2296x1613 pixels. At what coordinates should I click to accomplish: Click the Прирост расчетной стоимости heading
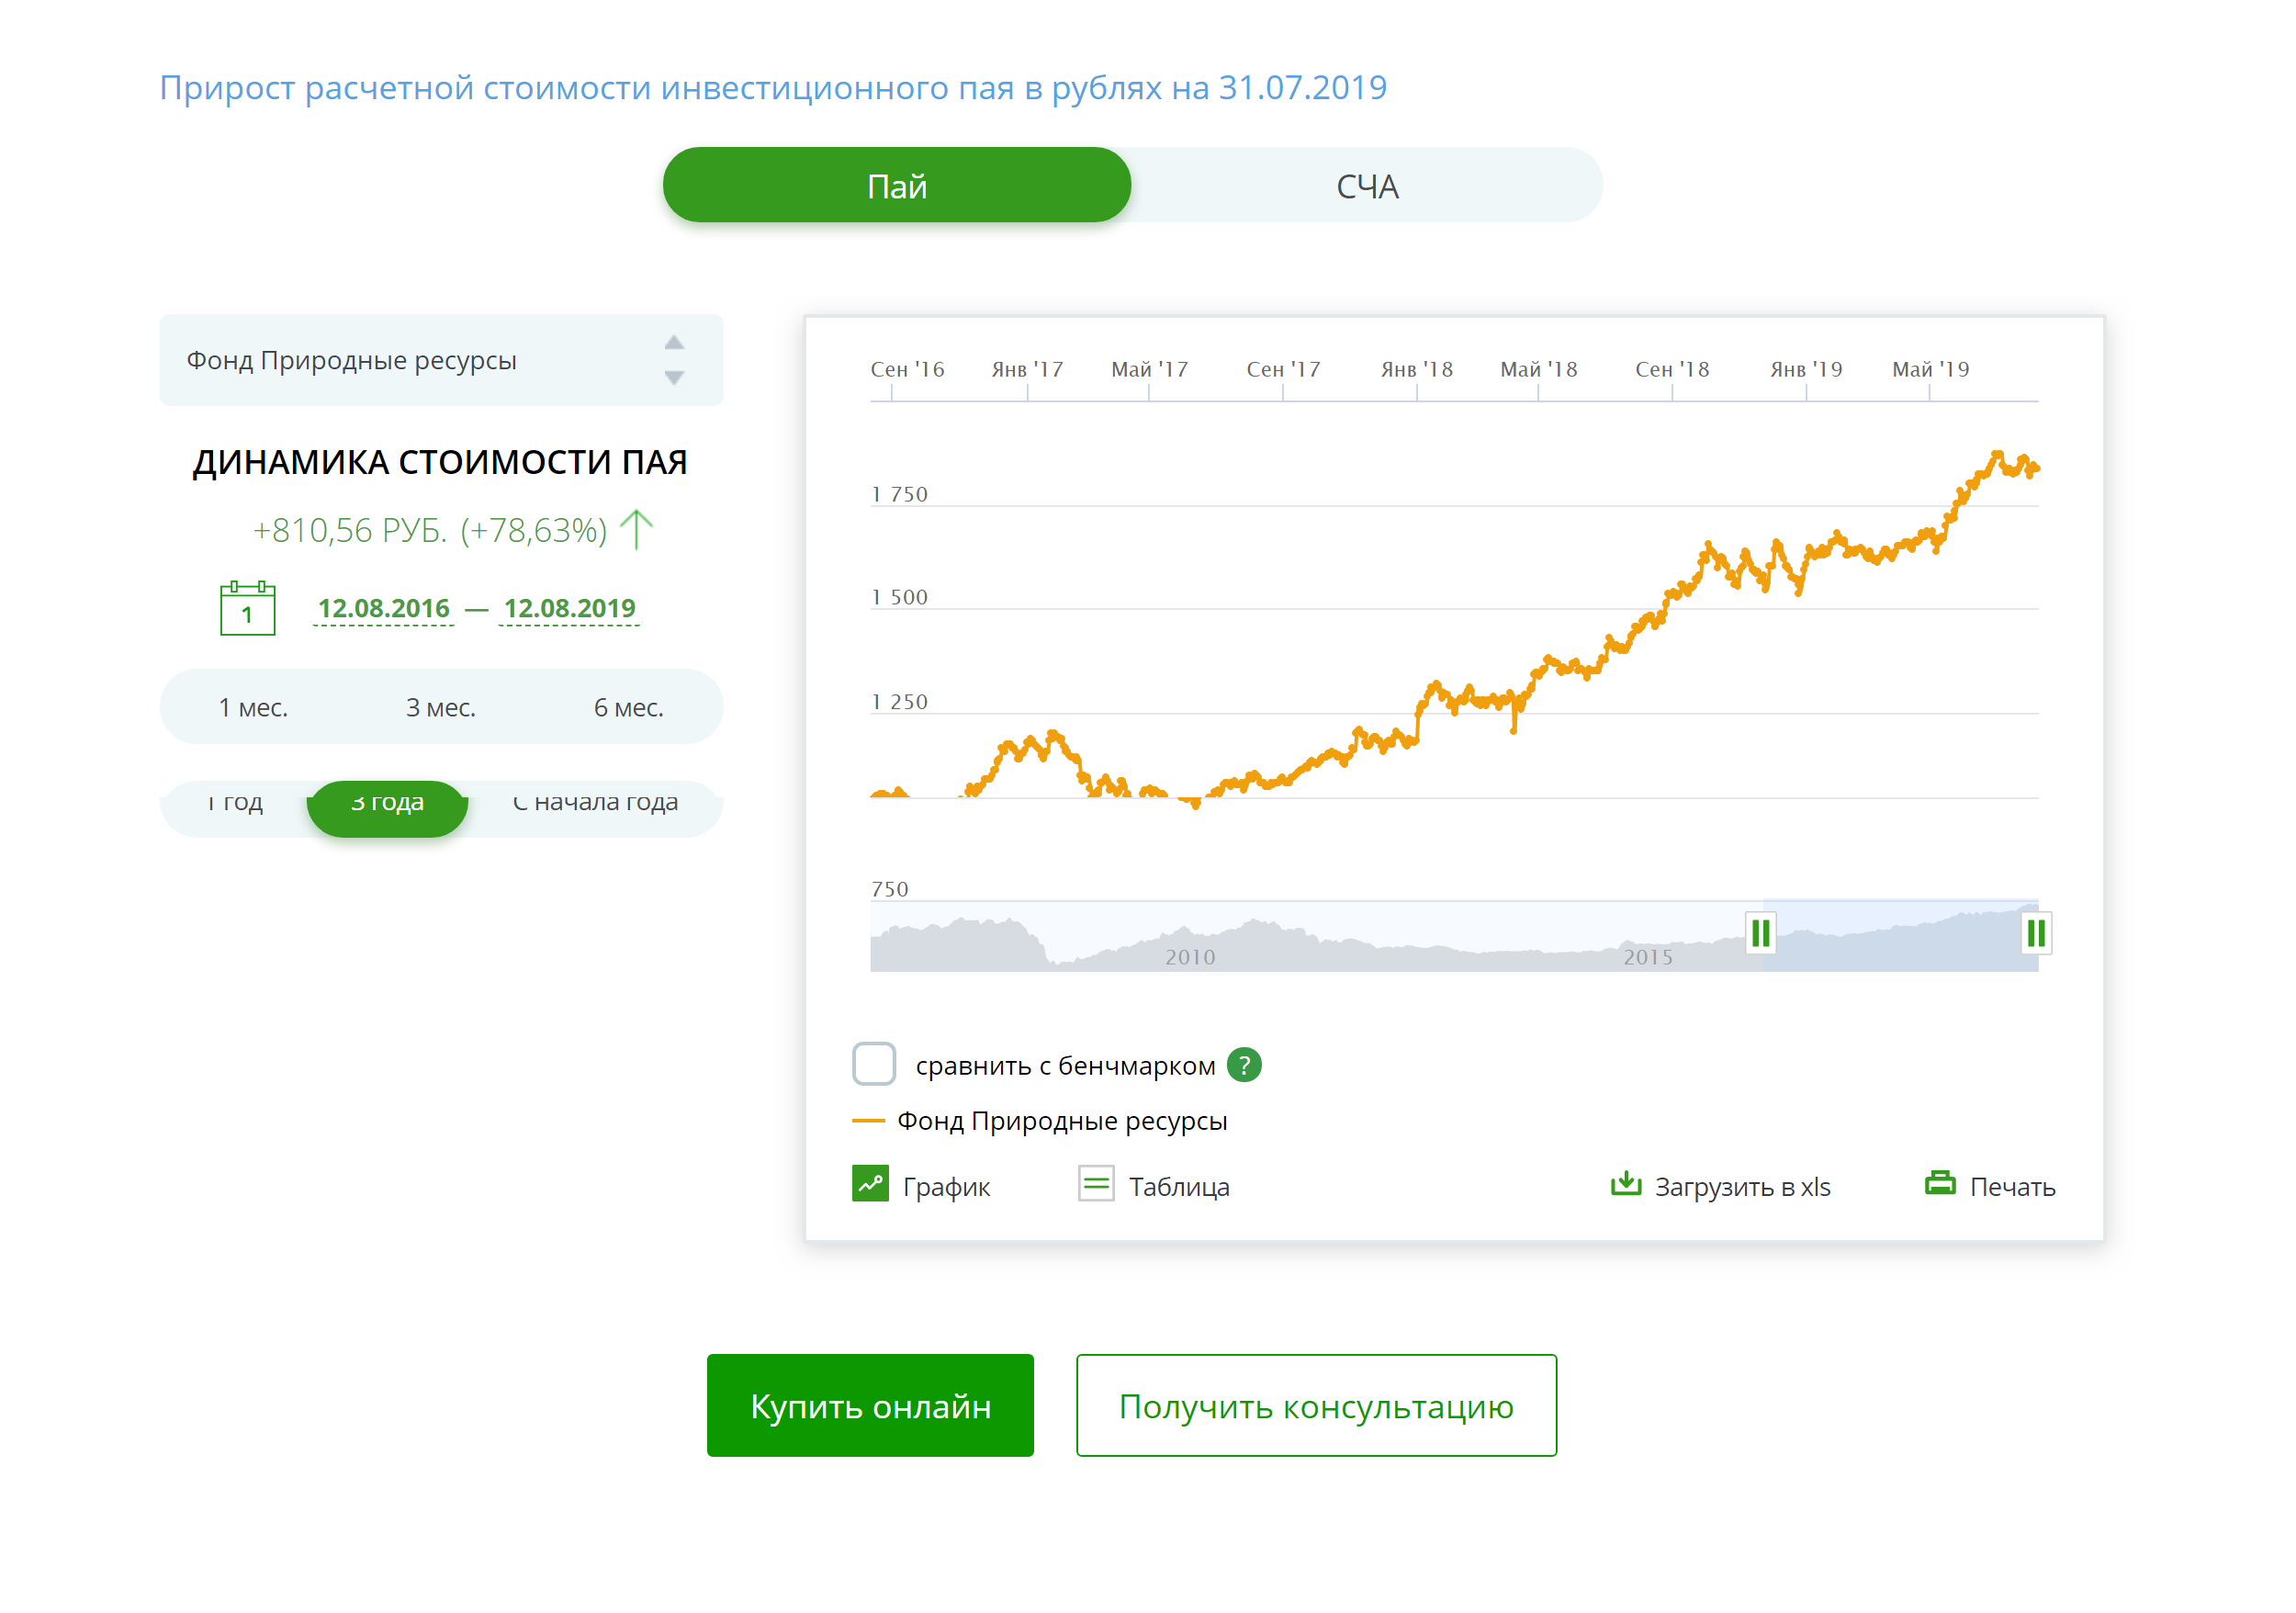click(x=773, y=87)
